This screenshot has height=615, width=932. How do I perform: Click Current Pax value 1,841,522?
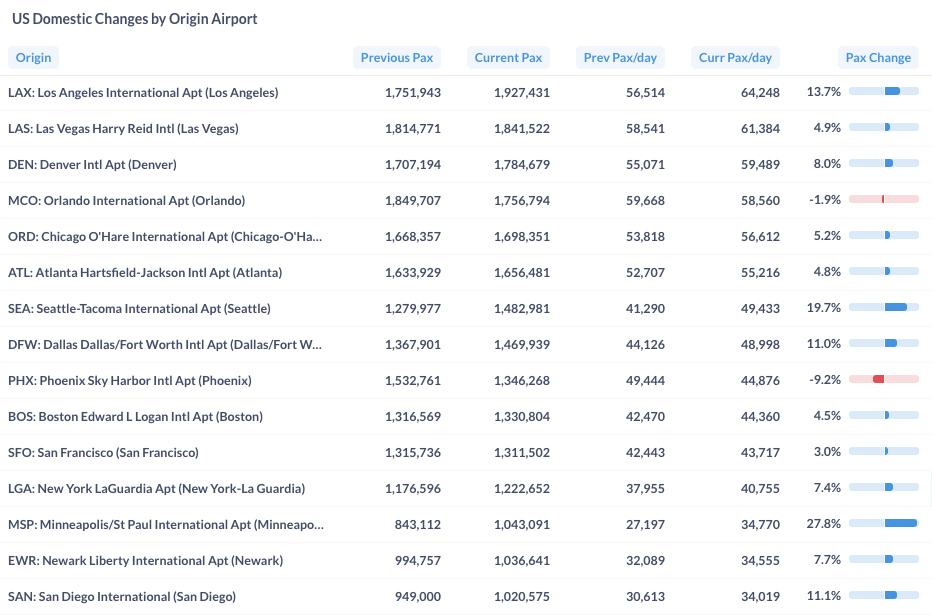pos(522,128)
